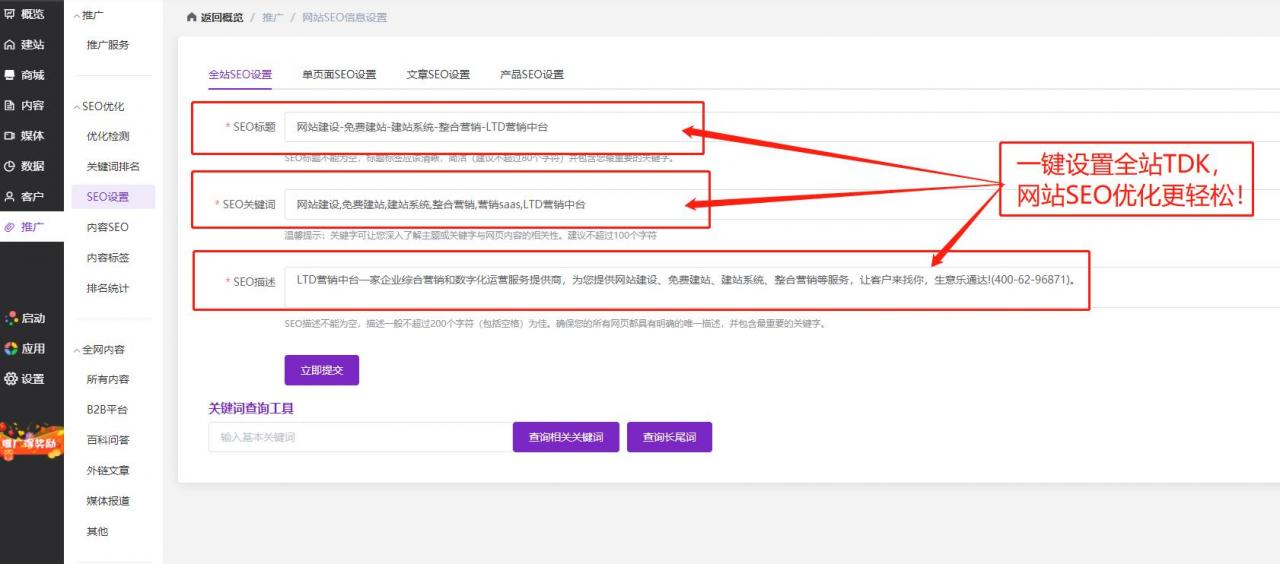Screen dimensions: 1280x564
Task: Click the 推广有奖励 promo banner
Action: (31, 441)
